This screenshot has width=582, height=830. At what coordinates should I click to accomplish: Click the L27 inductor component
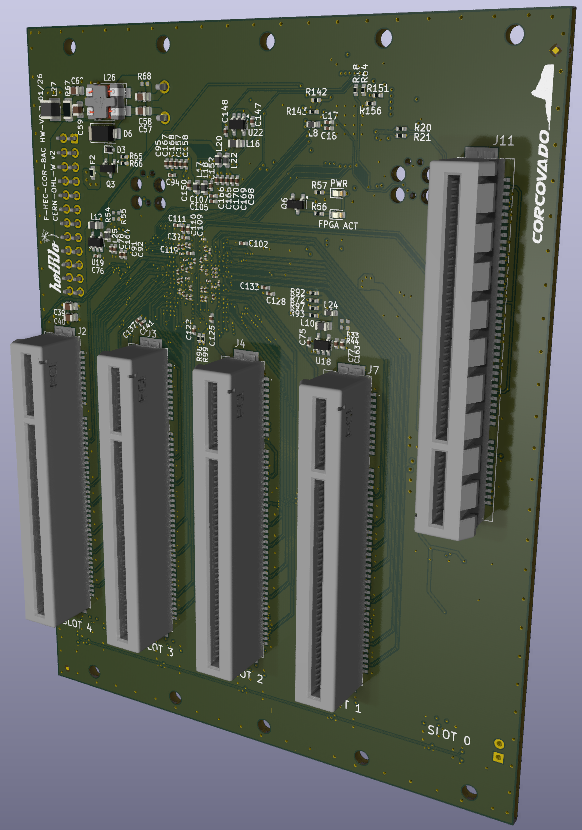52,109
